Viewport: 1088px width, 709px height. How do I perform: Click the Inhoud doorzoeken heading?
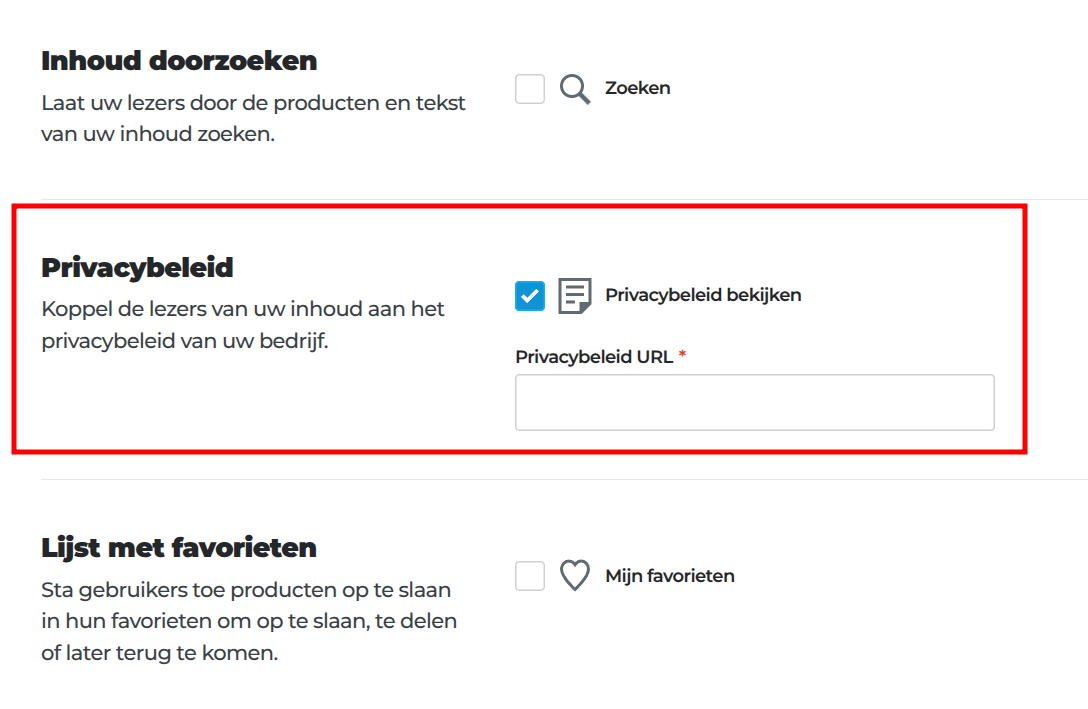(179, 61)
